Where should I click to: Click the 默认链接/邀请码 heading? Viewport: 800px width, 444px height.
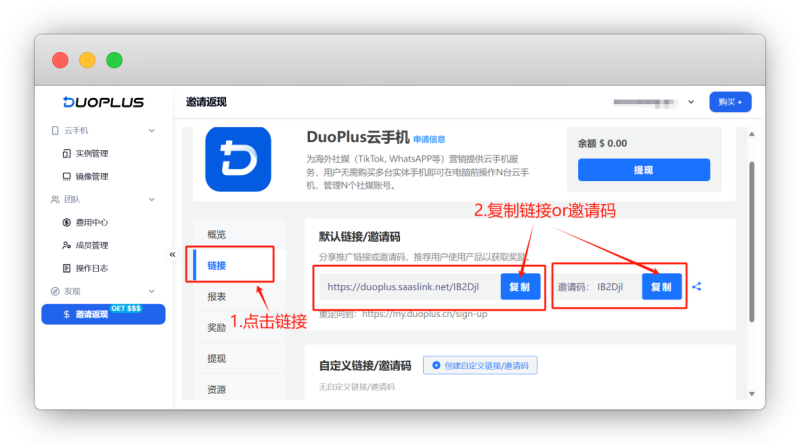[359, 237]
